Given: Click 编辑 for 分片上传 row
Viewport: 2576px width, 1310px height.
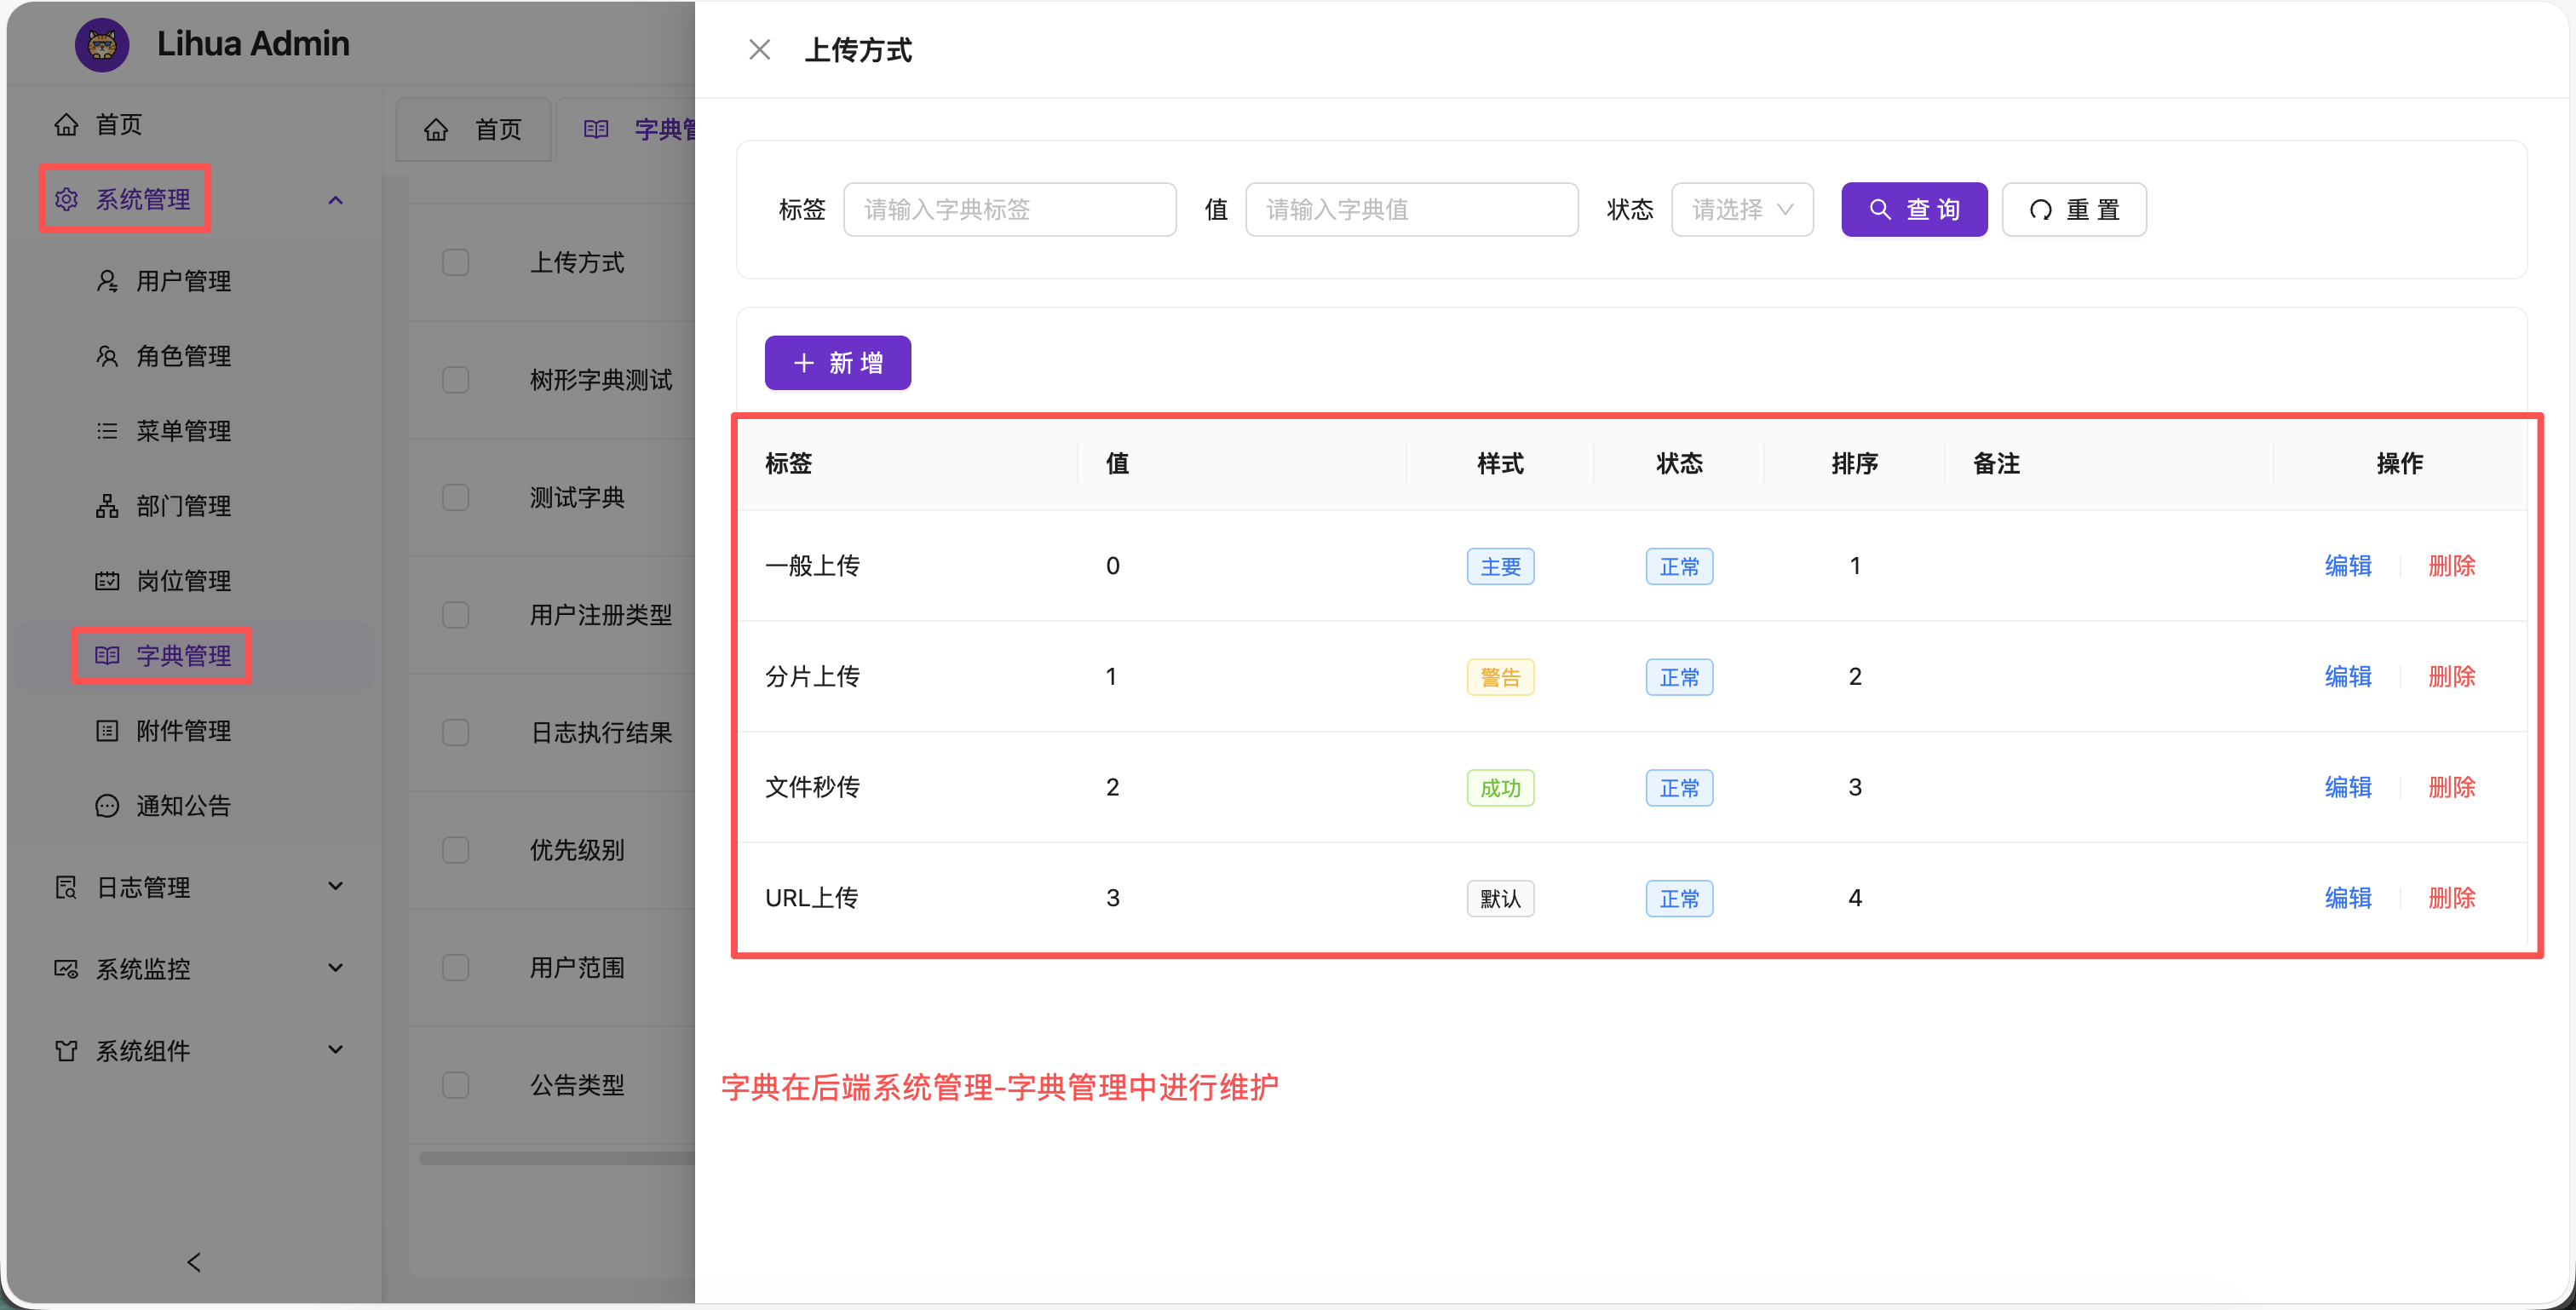Looking at the screenshot, I should tap(2347, 677).
